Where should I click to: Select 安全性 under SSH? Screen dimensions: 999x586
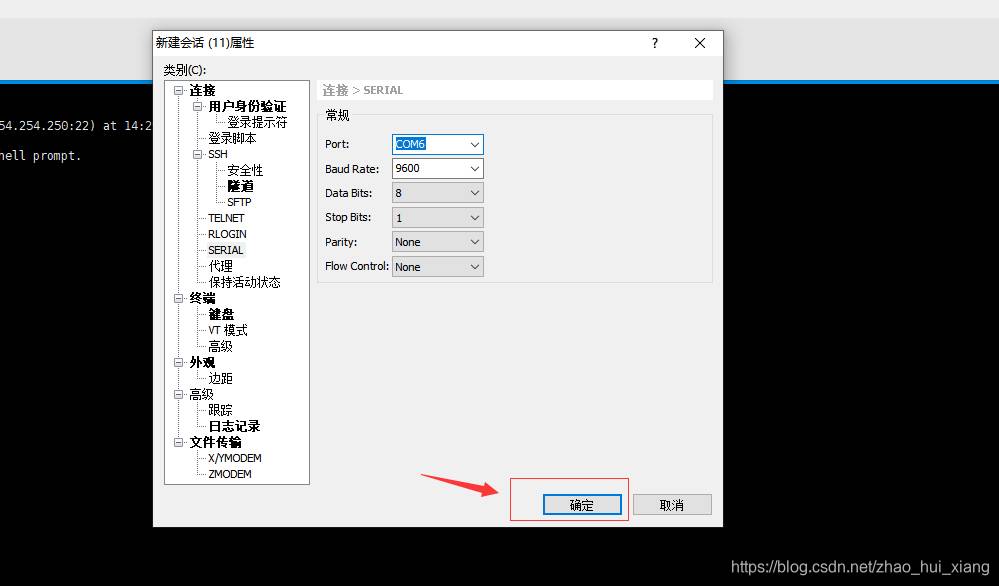point(245,170)
